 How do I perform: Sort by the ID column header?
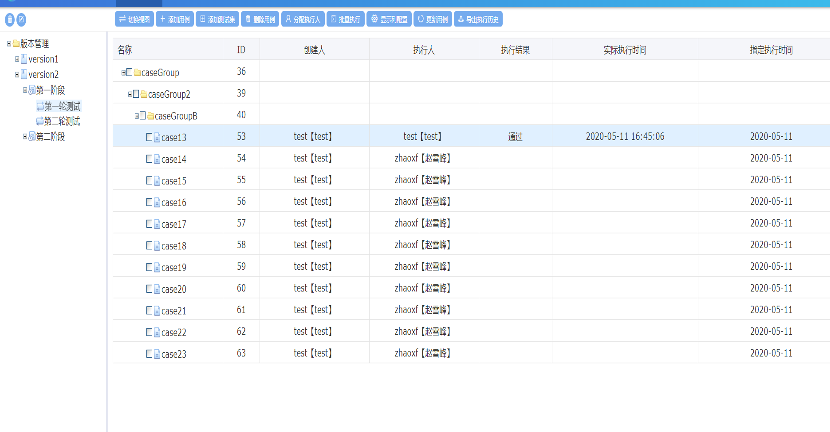click(241, 50)
